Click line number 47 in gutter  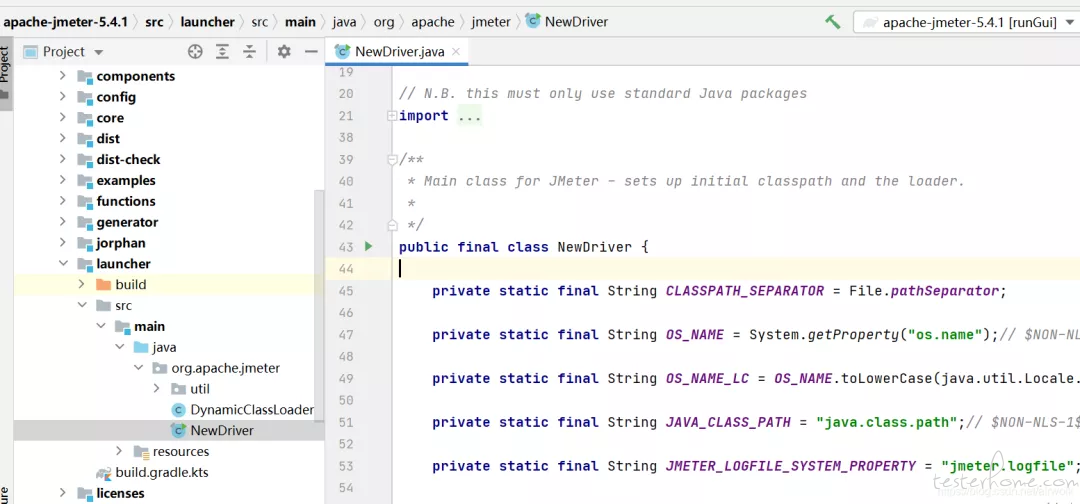tap(346, 335)
